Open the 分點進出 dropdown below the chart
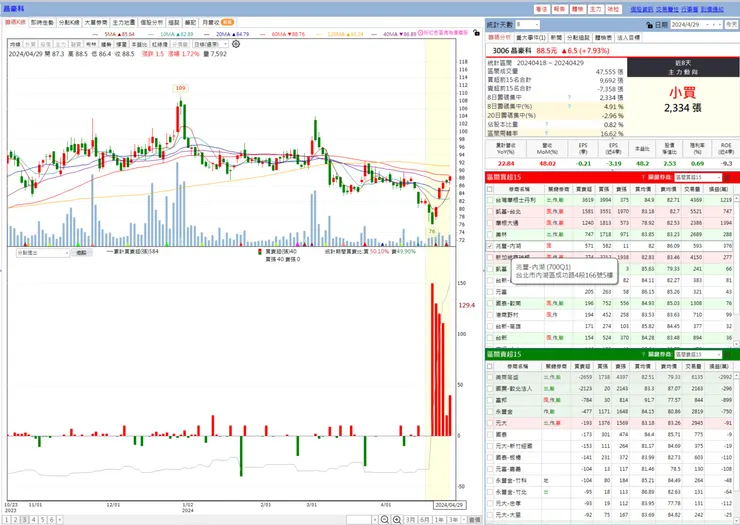Screen dimensions: 740x525 click(x=43, y=253)
